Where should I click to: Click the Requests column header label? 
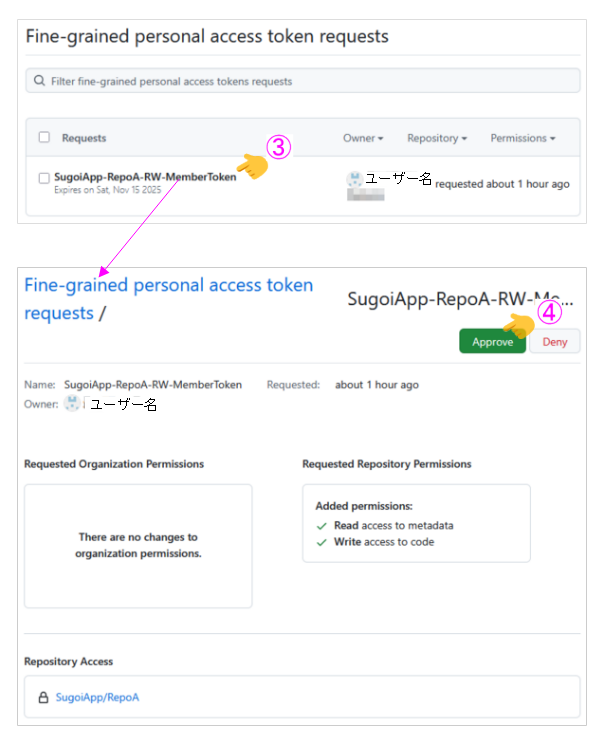(84, 138)
